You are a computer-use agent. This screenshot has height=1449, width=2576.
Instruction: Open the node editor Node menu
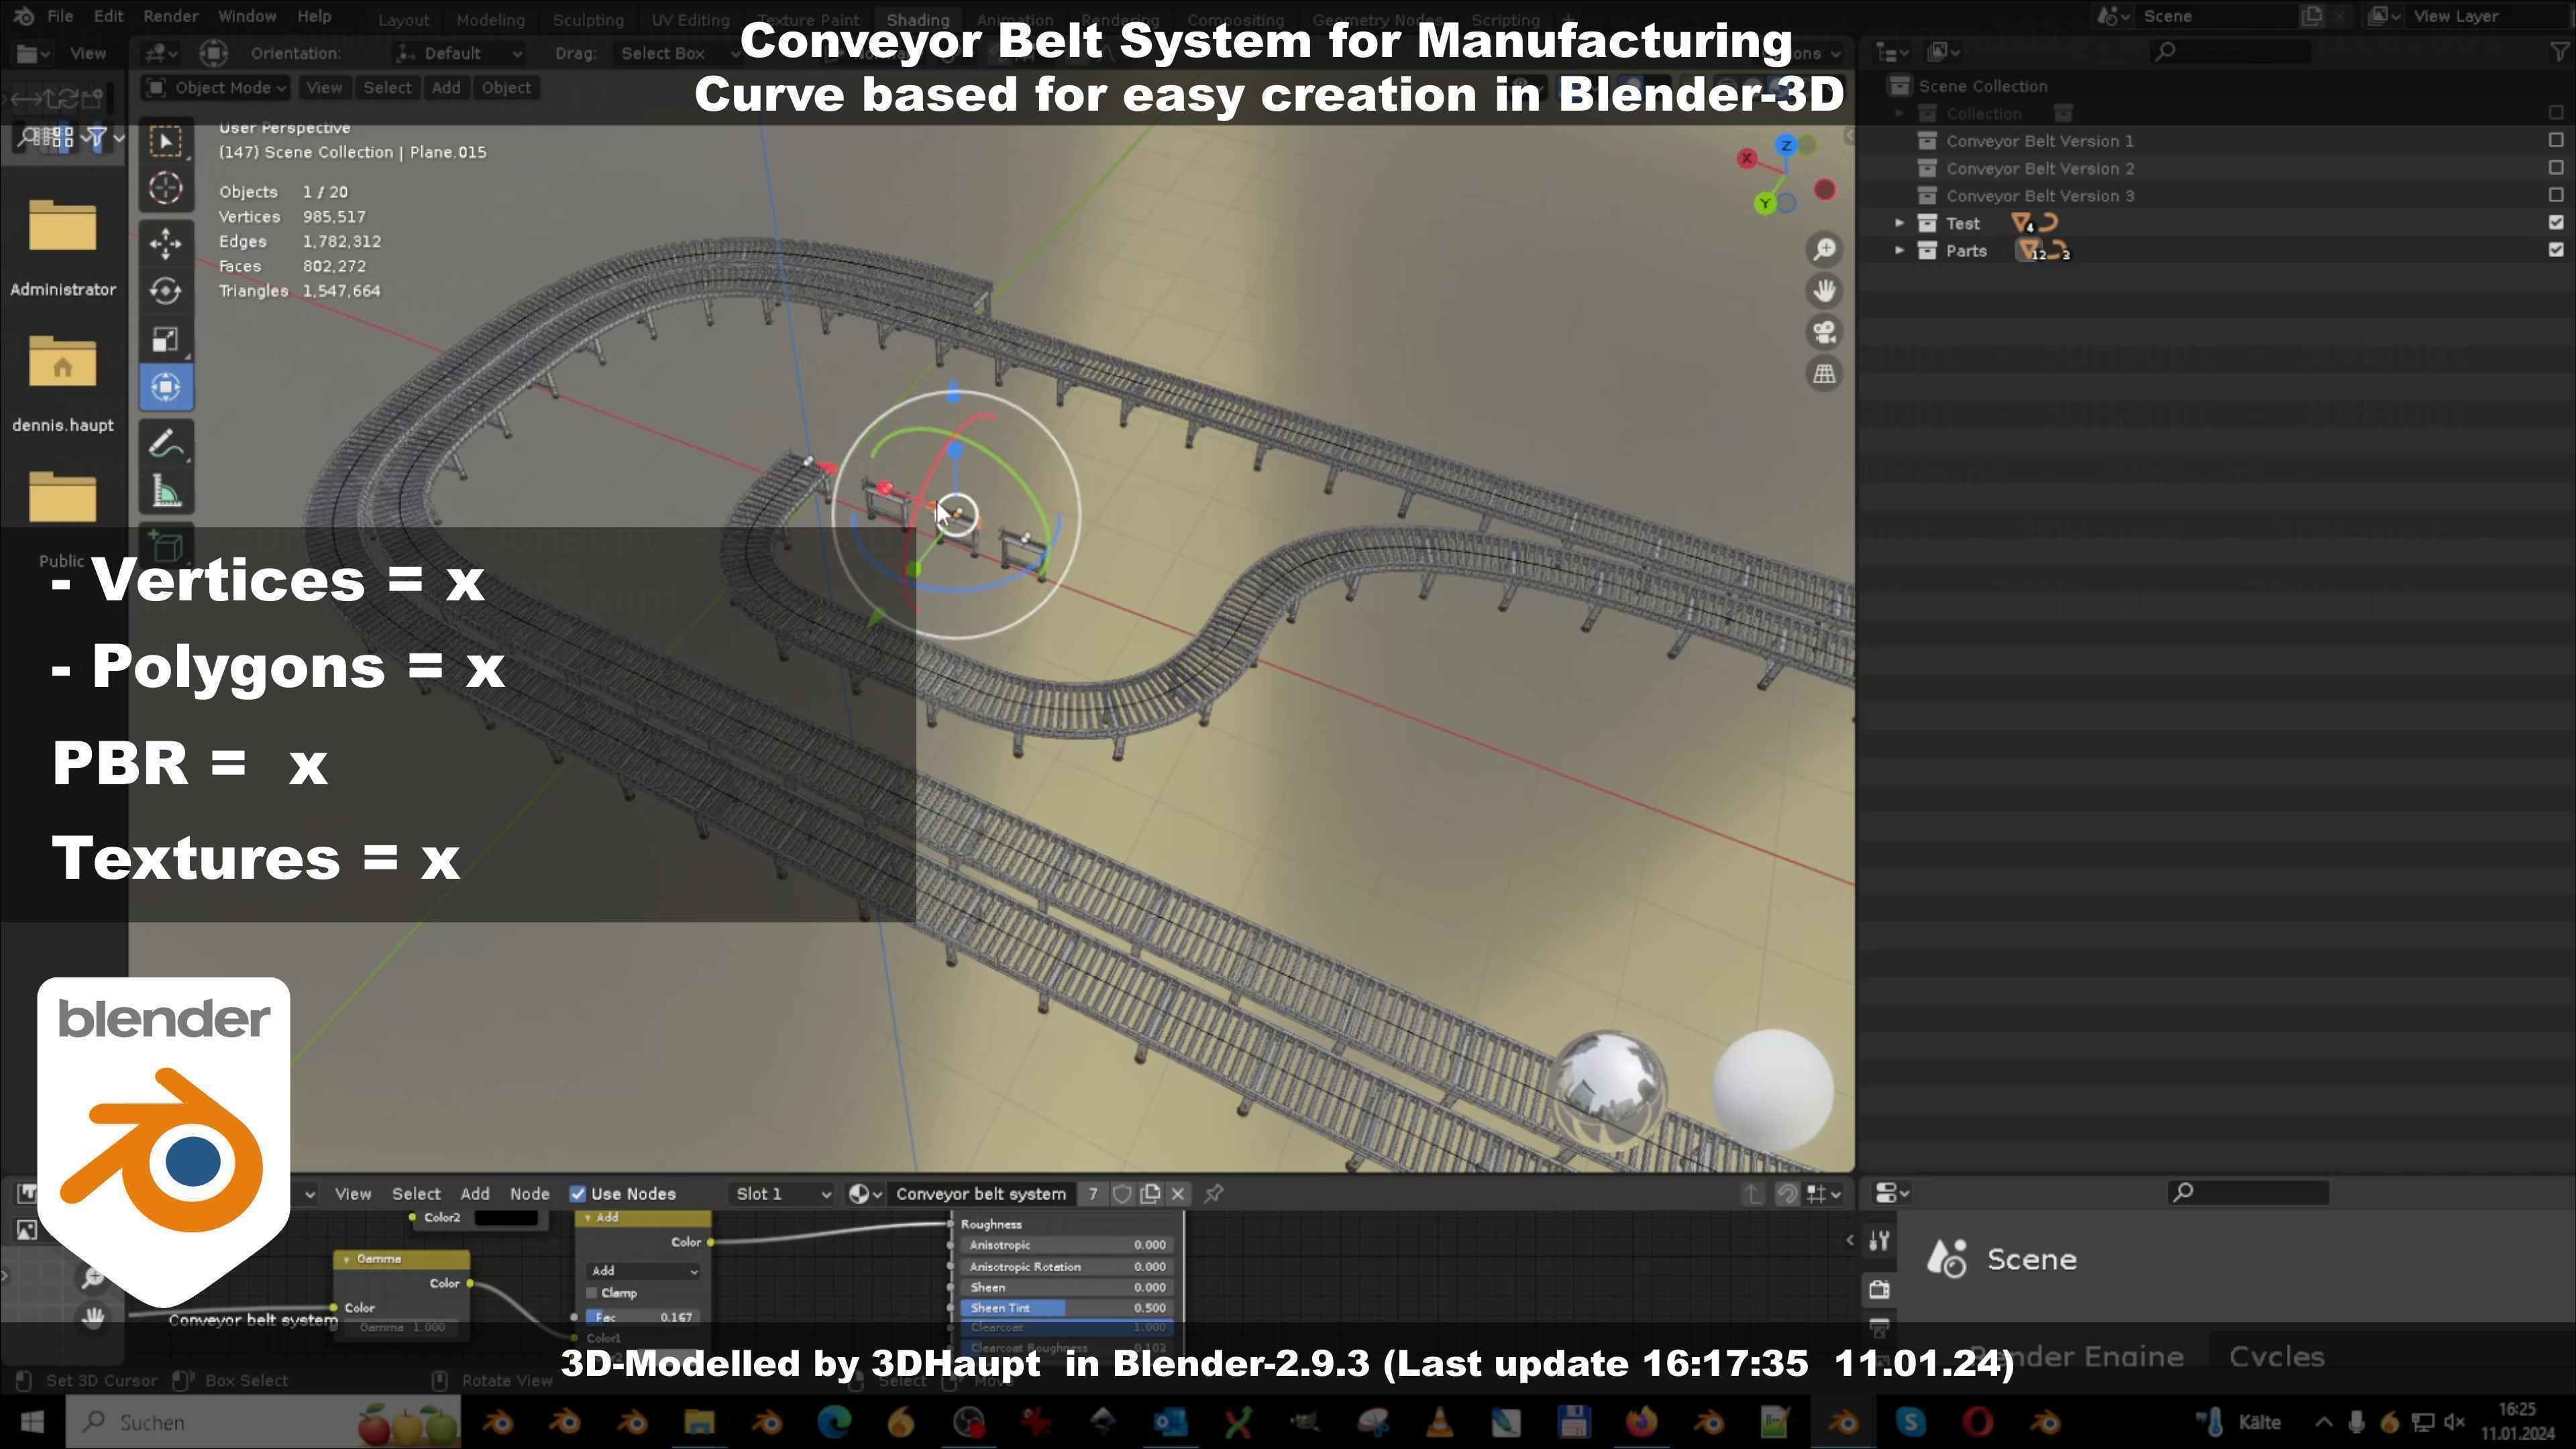pyautogui.click(x=529, y=1193)
